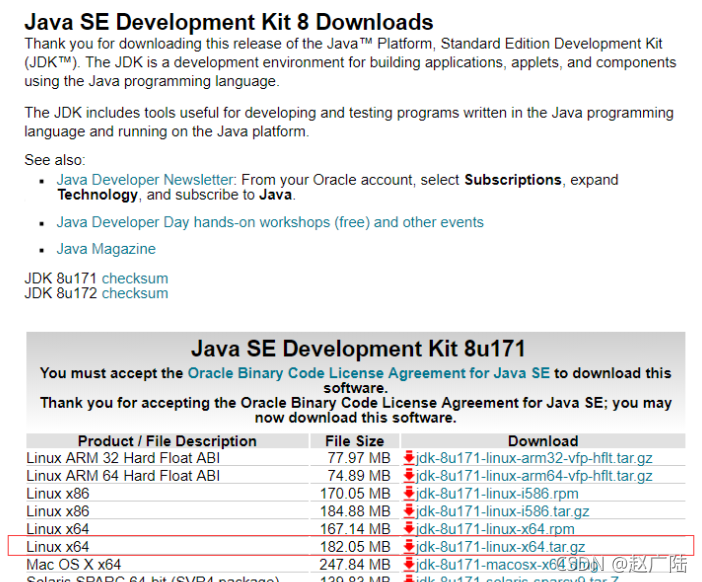Click download arrow icon for jdk-8u171-linux-arm64-vfp-hflt.tar.gz
702x582 pixels.
409,475
